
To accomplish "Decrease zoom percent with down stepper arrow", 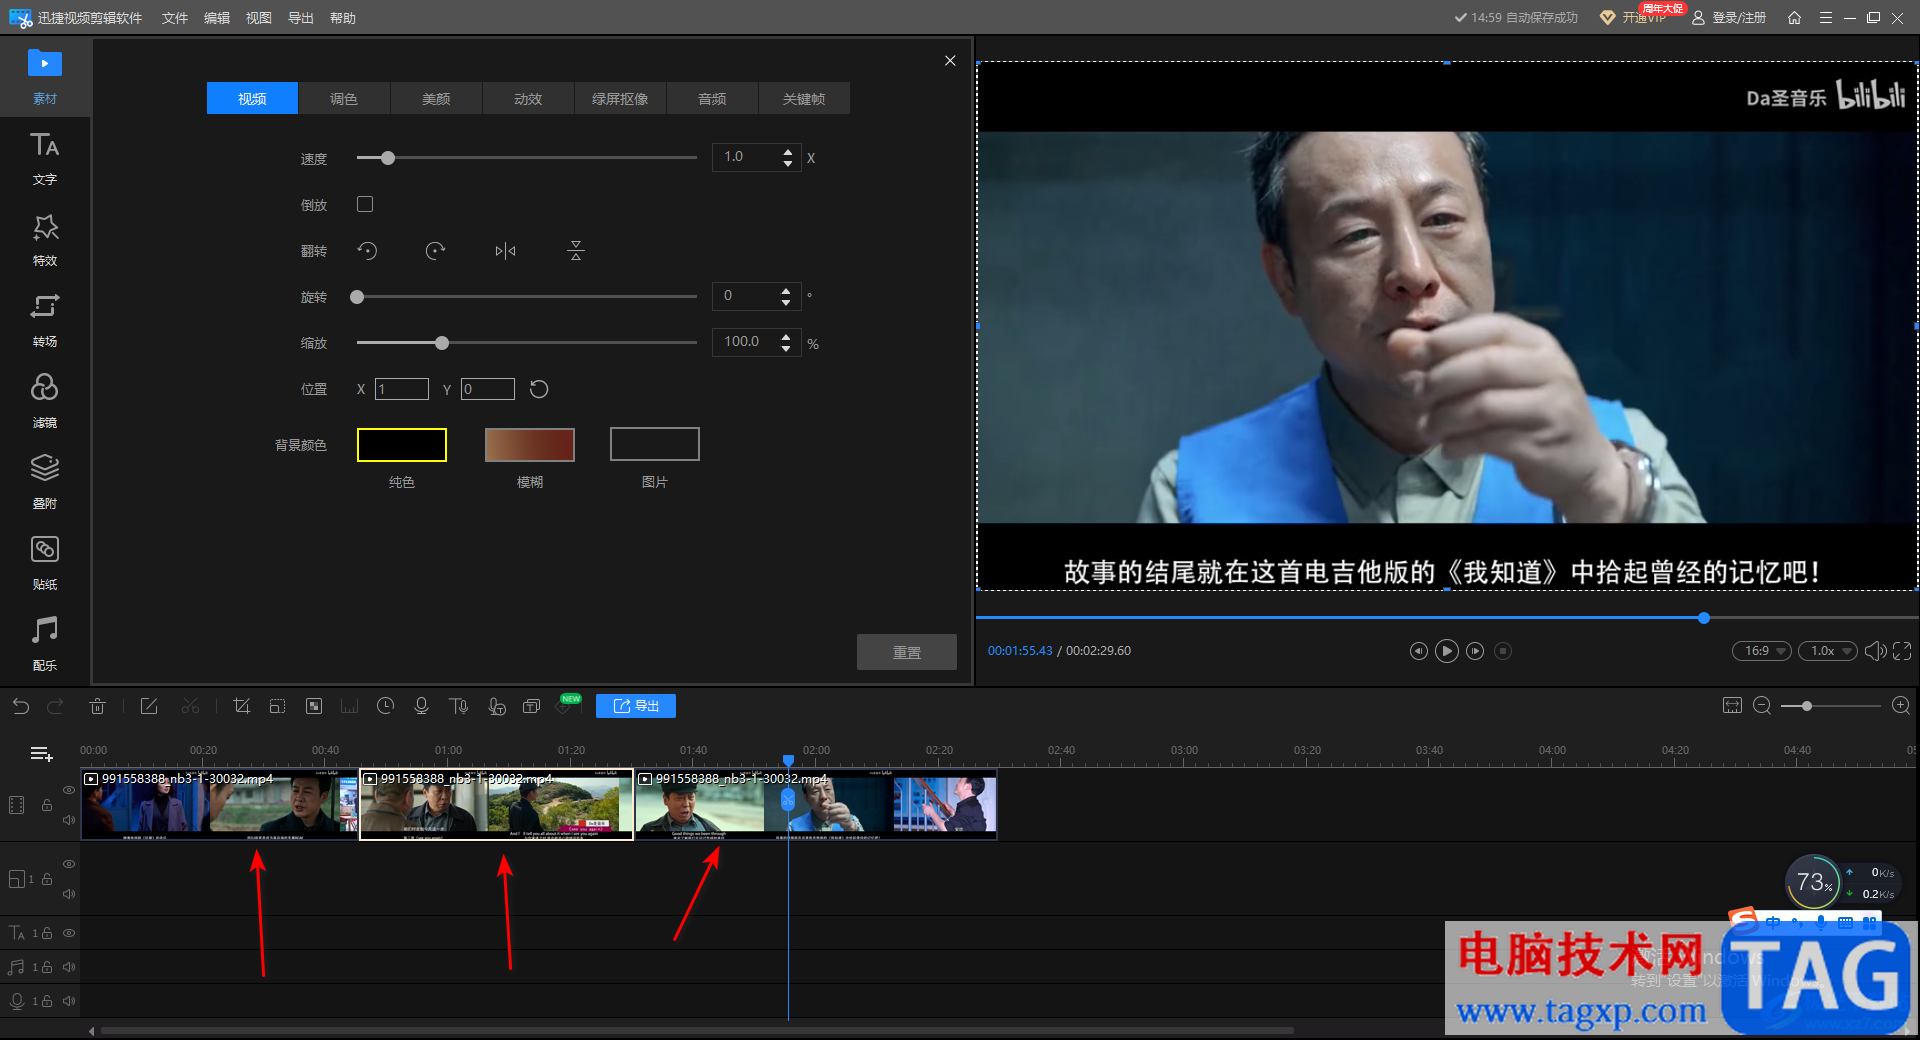I will click(786, 348).
